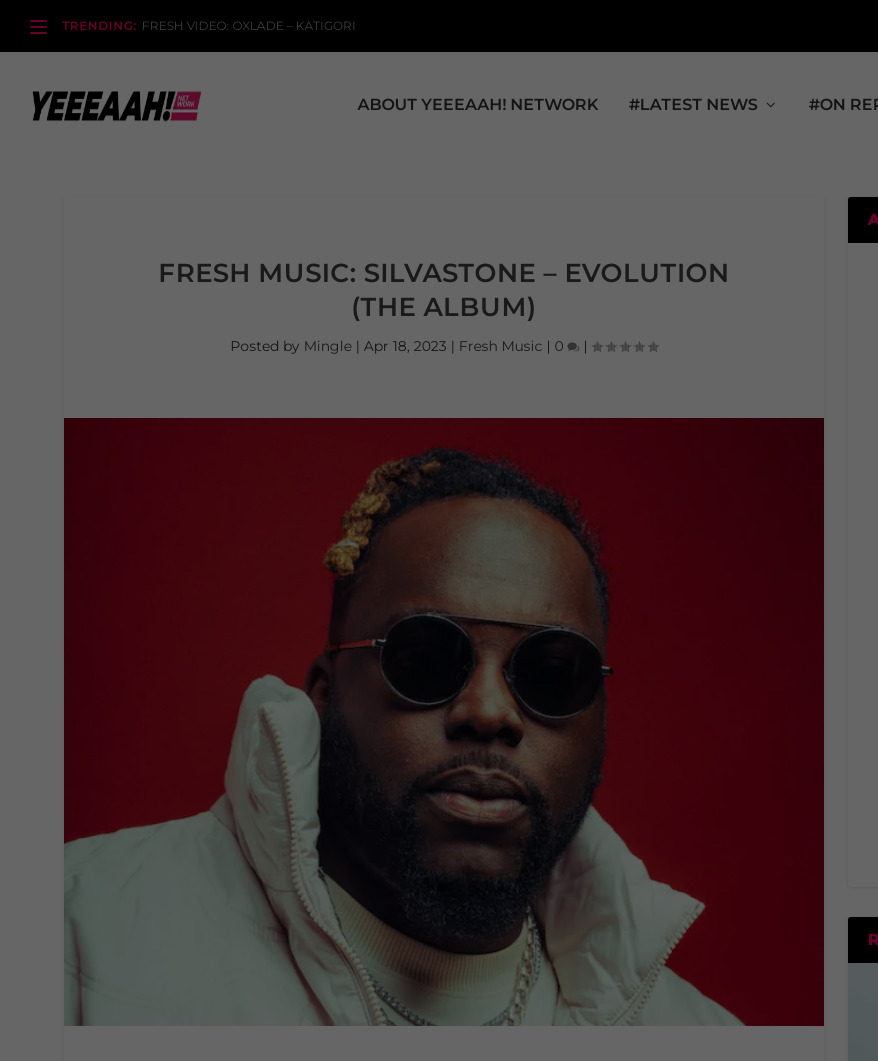Open the pink hamburger menu icon
878x1061 pixels.
(x=39, y=26)
